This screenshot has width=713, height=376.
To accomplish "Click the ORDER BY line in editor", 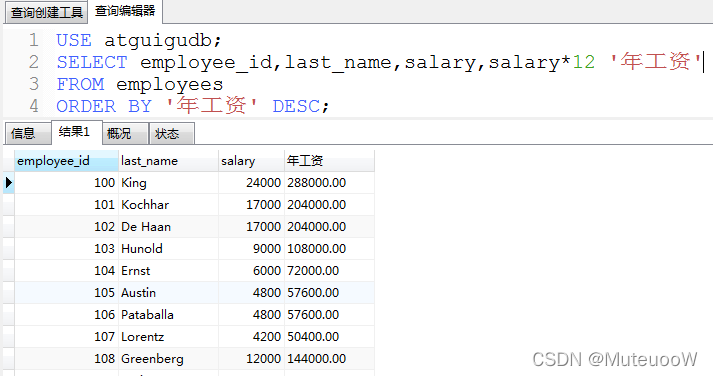I will point(192,106).
